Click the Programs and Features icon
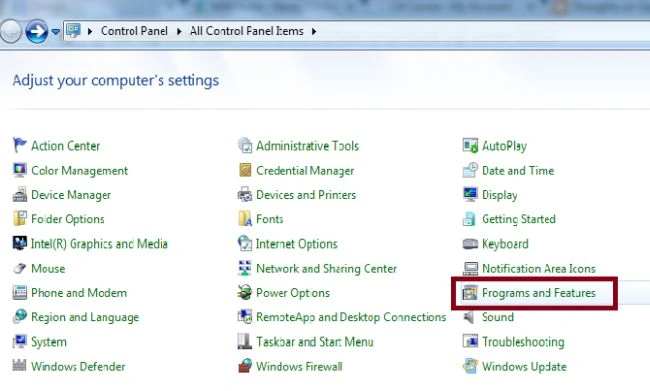650x391 pixels. point(470,293)
